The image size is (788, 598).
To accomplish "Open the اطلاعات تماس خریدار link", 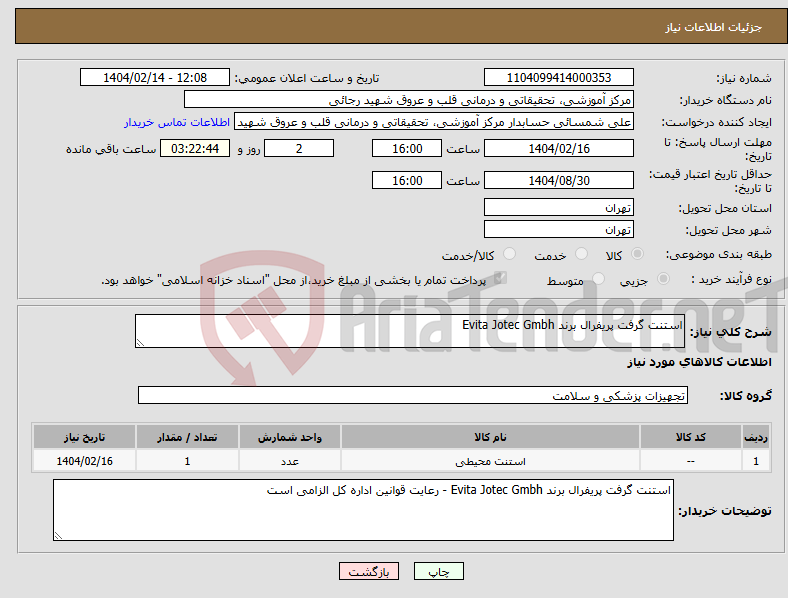I will pyautogui.click(x=177, y=122).
